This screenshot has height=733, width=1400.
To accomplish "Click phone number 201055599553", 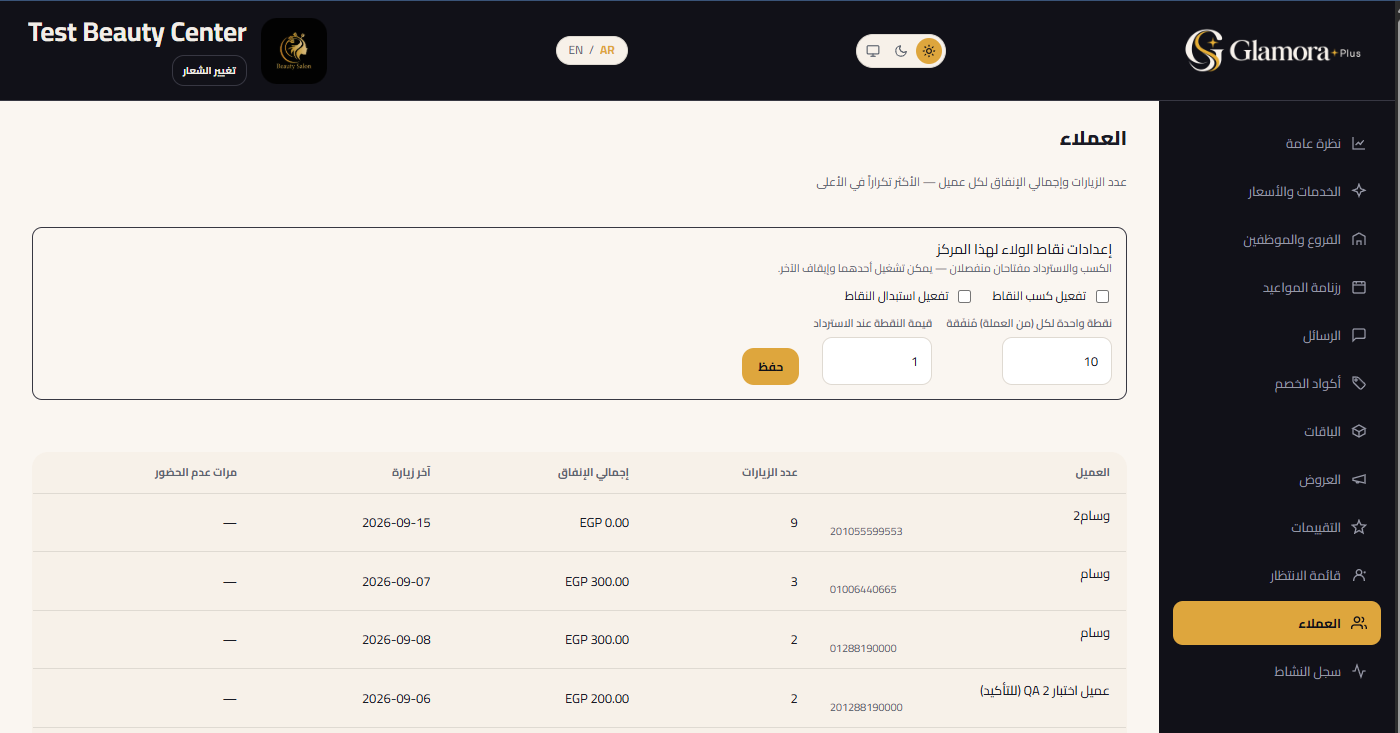I will pyautogui.click(x=866, y=532).
